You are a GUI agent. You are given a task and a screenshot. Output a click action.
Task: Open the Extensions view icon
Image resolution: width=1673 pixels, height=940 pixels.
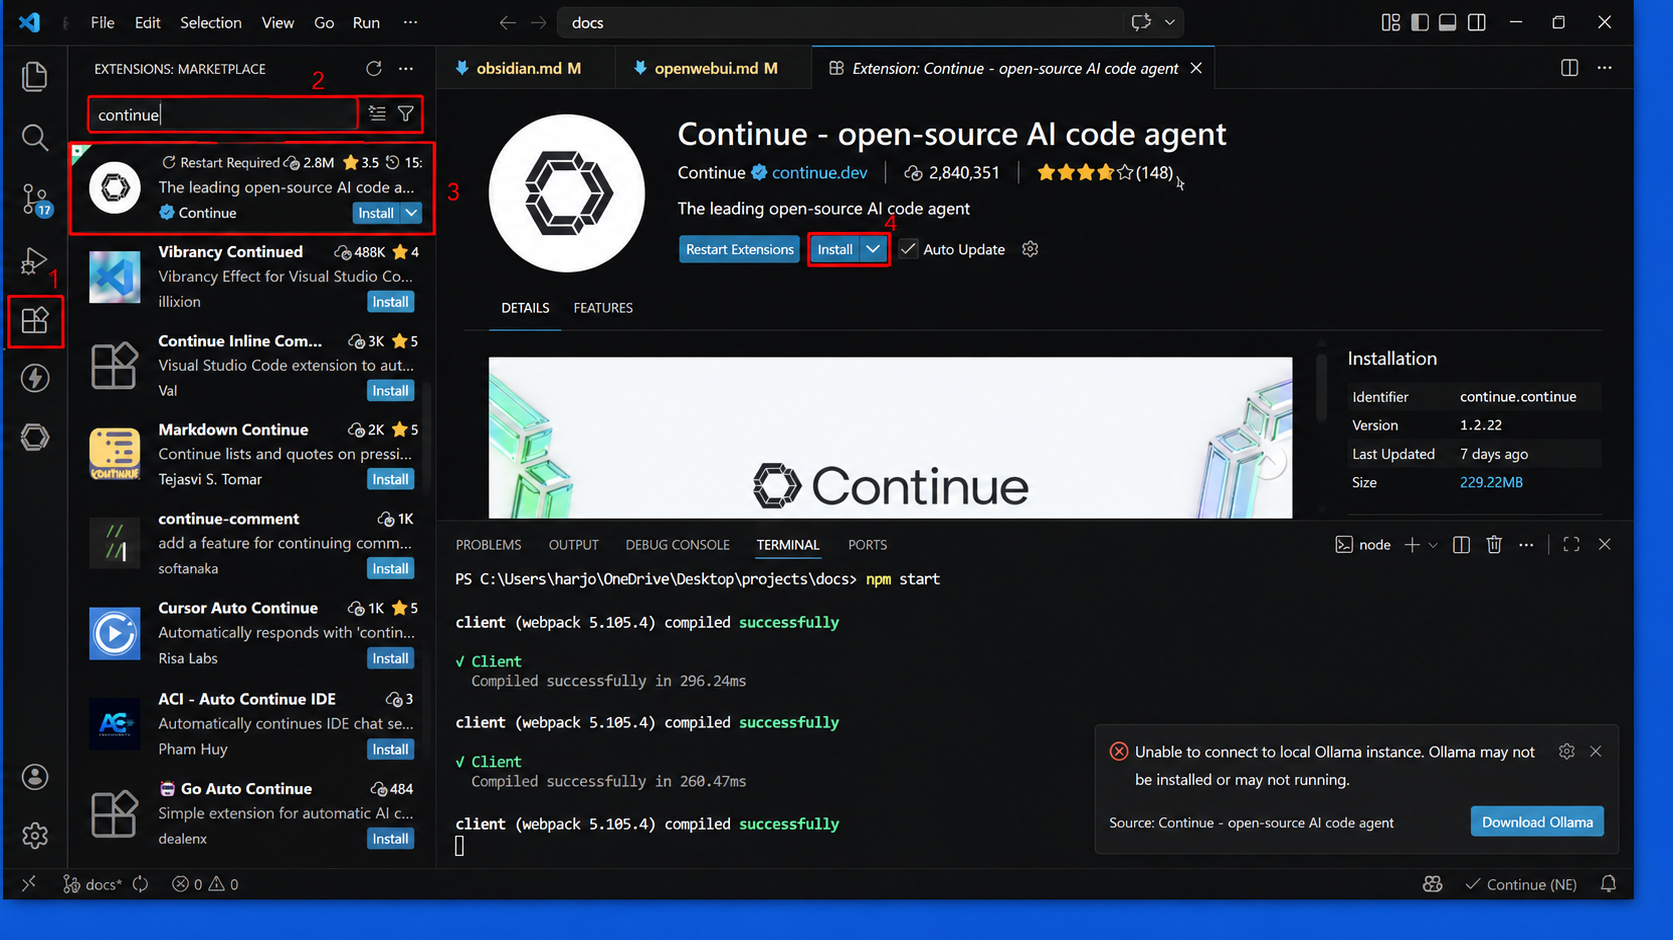(x=35, y=321)
